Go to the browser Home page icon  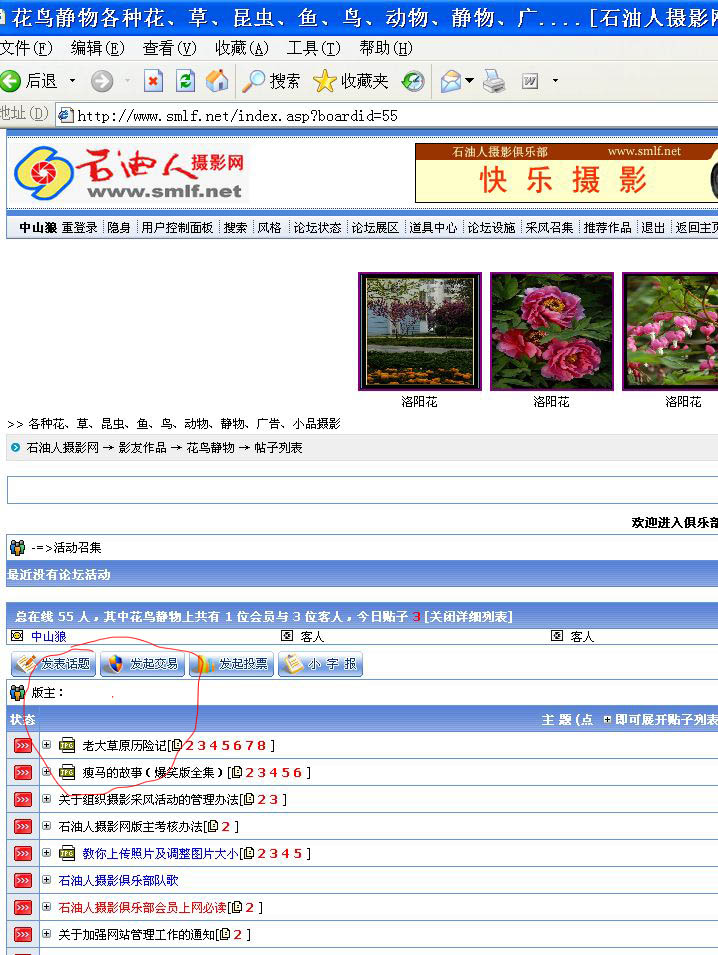click(217, 81)
